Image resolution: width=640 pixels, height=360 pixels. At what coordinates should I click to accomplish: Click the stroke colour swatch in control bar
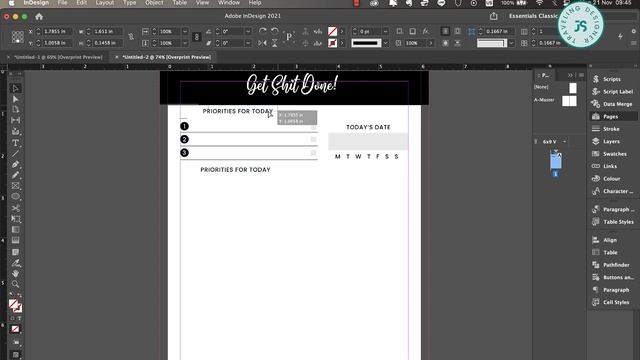pyautogui.click(x=333, y=43)
